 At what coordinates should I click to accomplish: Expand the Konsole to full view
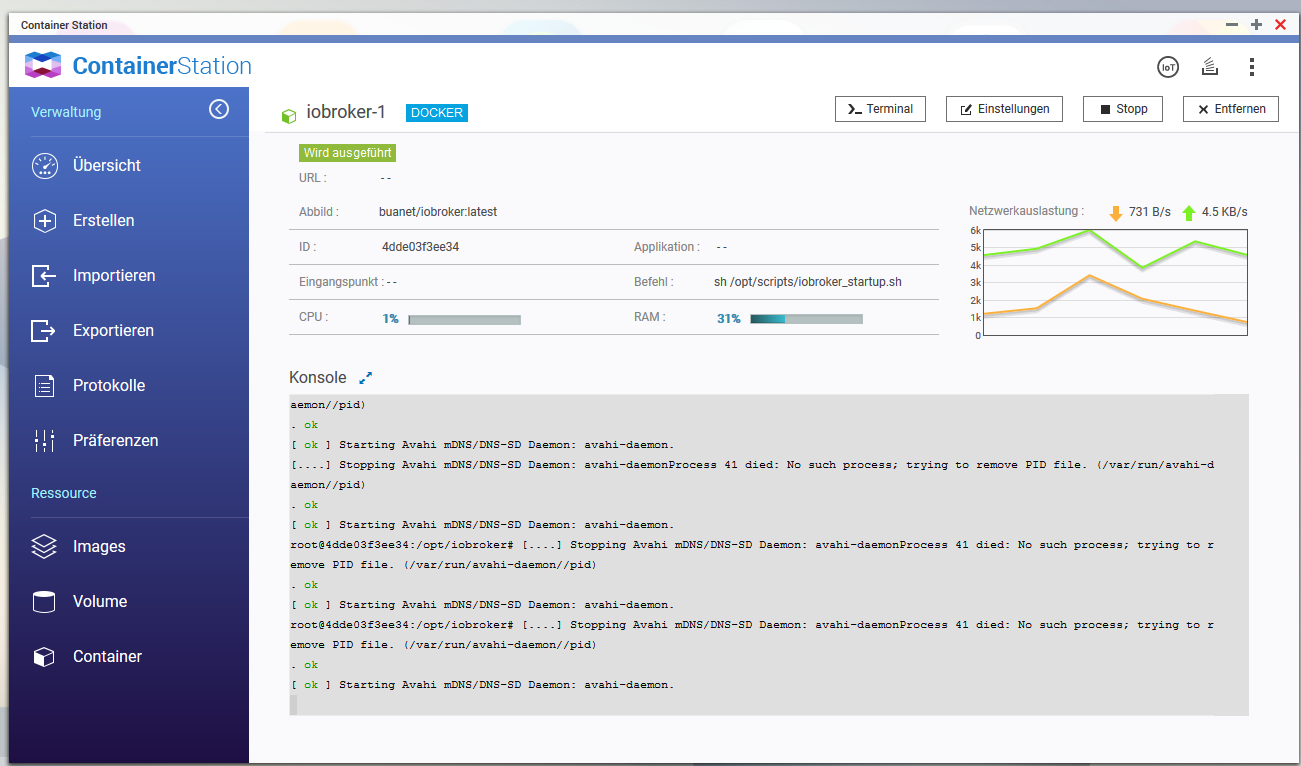click(366, 378)
